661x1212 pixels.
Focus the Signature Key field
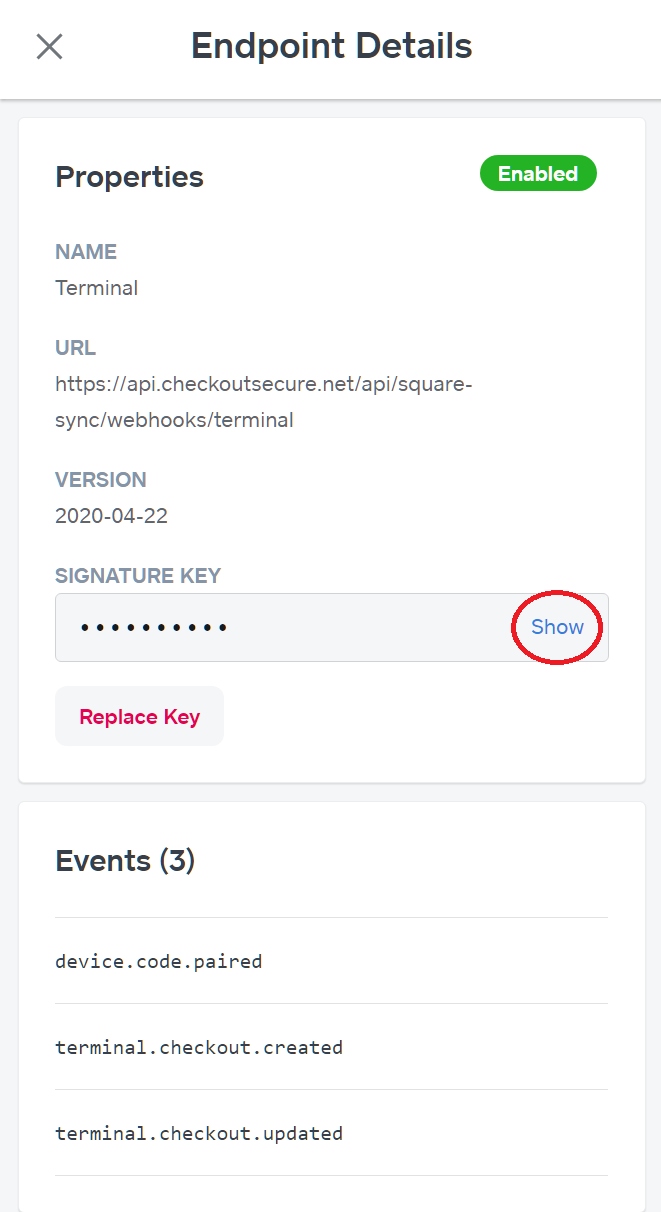click(331, 627)
